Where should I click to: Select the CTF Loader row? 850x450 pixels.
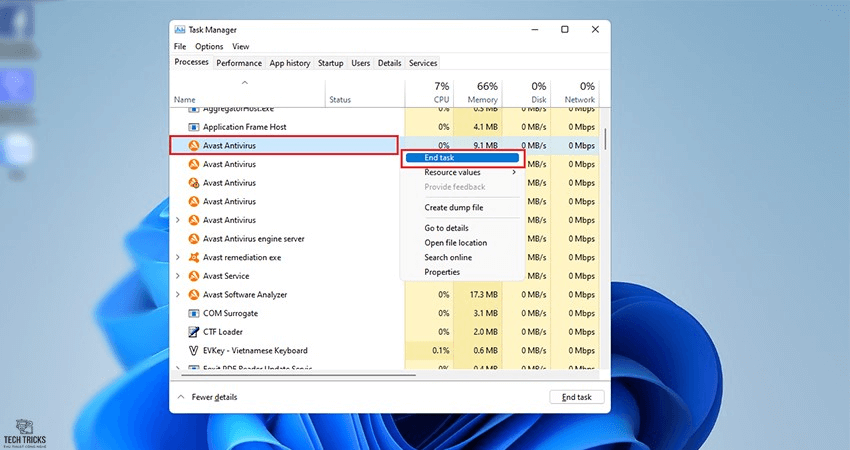385,332
